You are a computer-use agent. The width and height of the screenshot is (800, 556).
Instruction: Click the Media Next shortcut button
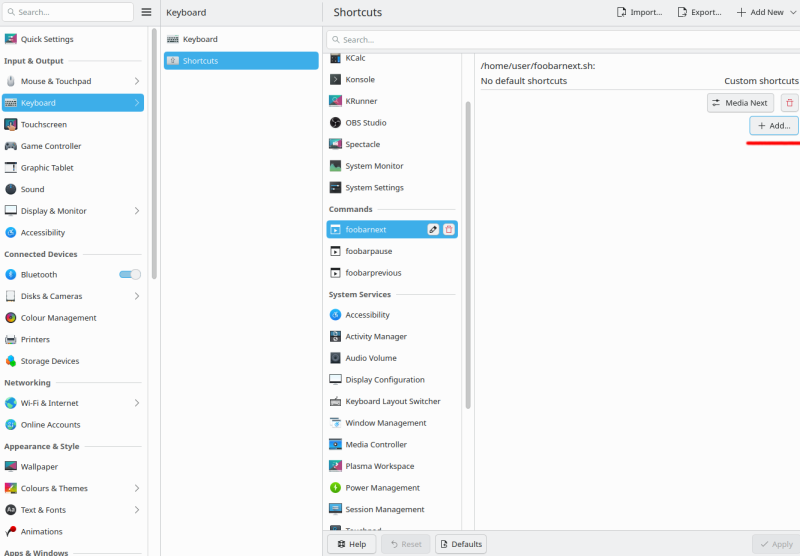coord(740,103)
